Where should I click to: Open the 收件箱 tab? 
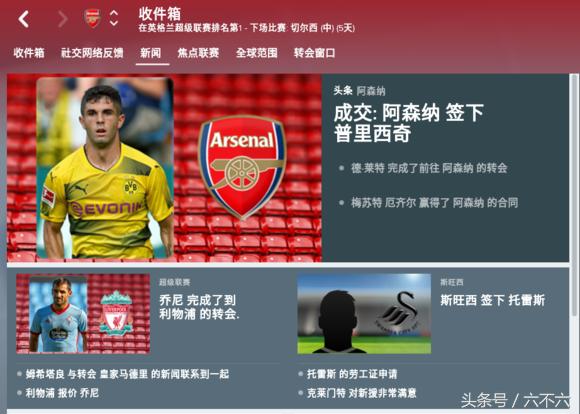[29, 53]
